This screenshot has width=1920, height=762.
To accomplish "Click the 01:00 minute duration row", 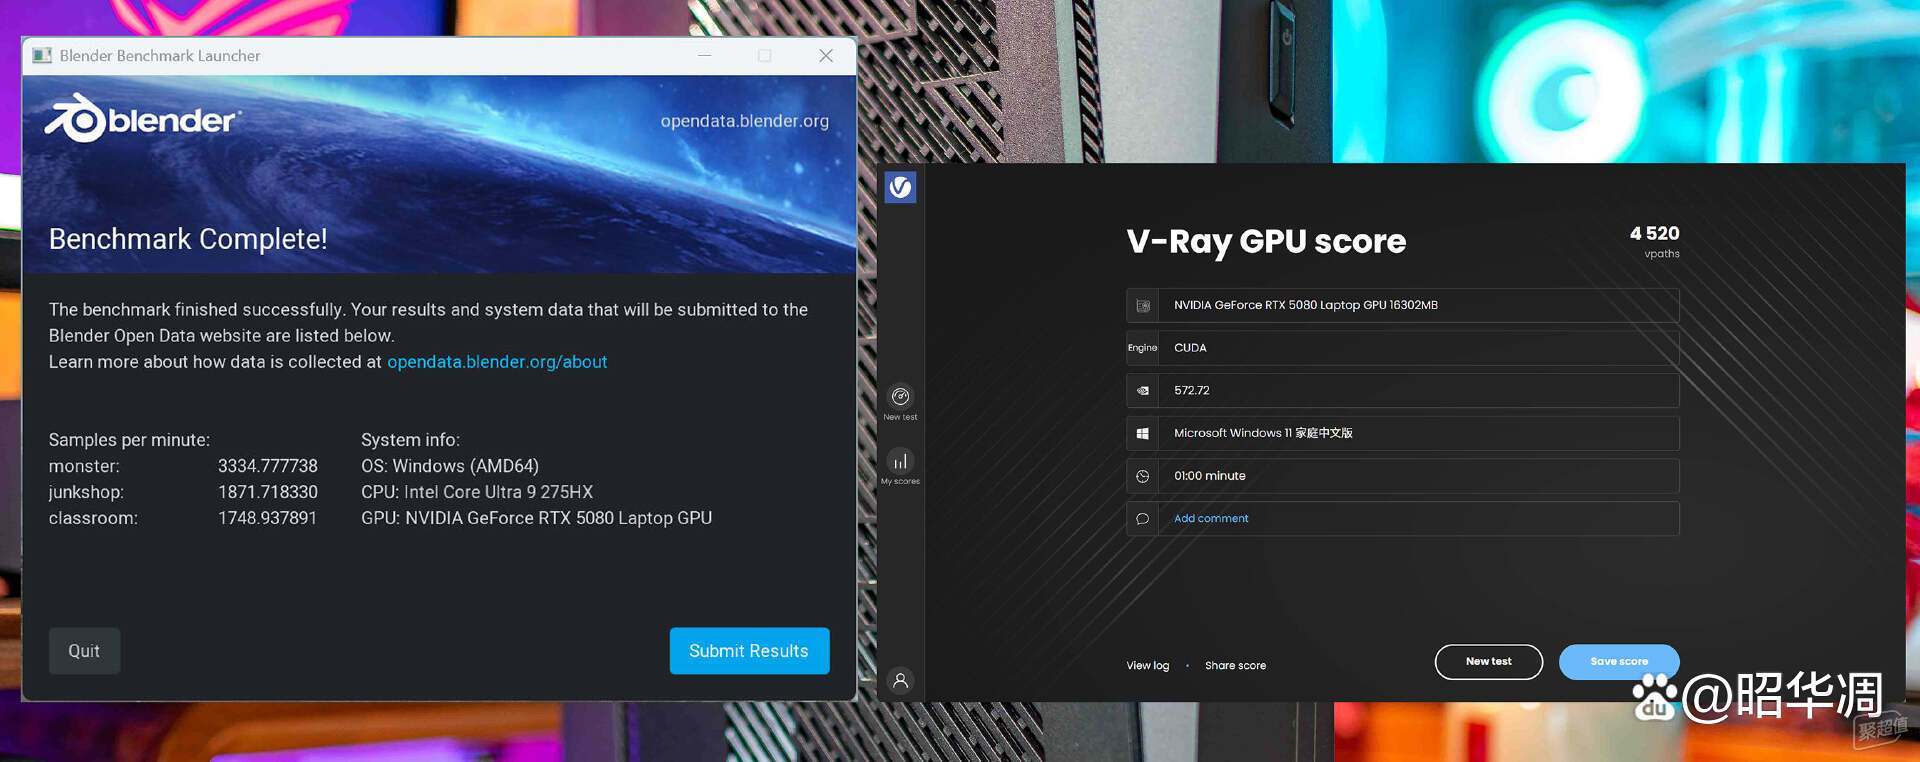I will pyautogui.click(x=1402, y=477).
